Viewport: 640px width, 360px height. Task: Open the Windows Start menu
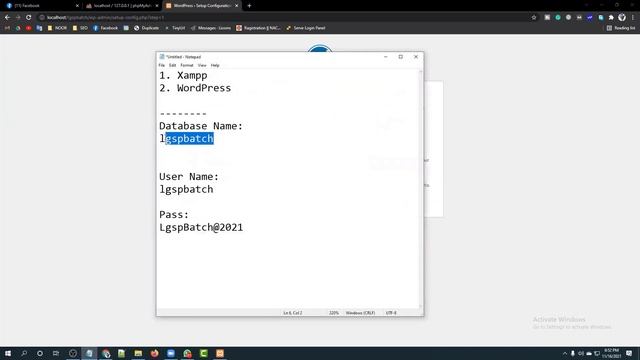pyautogui.click(x=8, y=353)
